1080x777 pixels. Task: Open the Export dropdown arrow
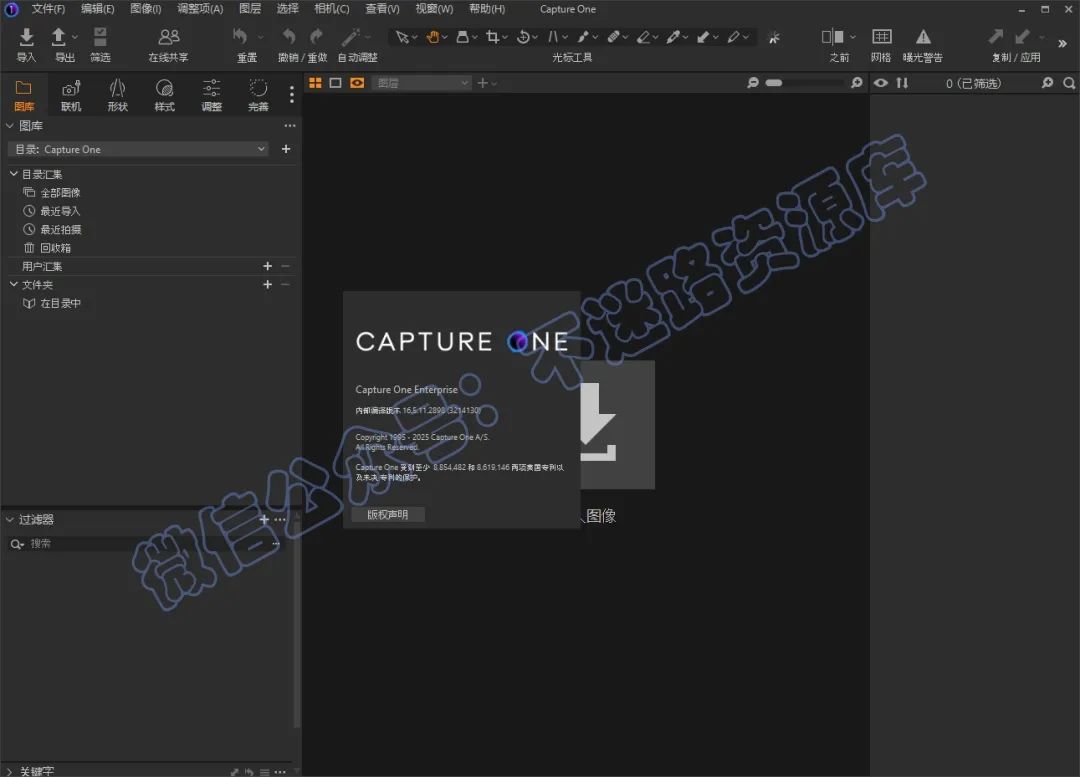pyautogui.click(x=74, y=37)
